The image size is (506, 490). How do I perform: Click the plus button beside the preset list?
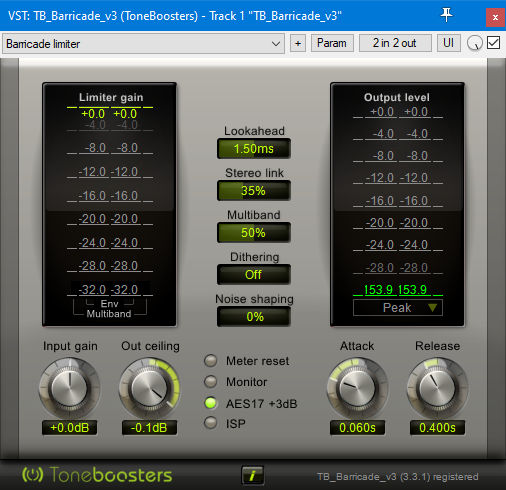(x=298, y=43)
